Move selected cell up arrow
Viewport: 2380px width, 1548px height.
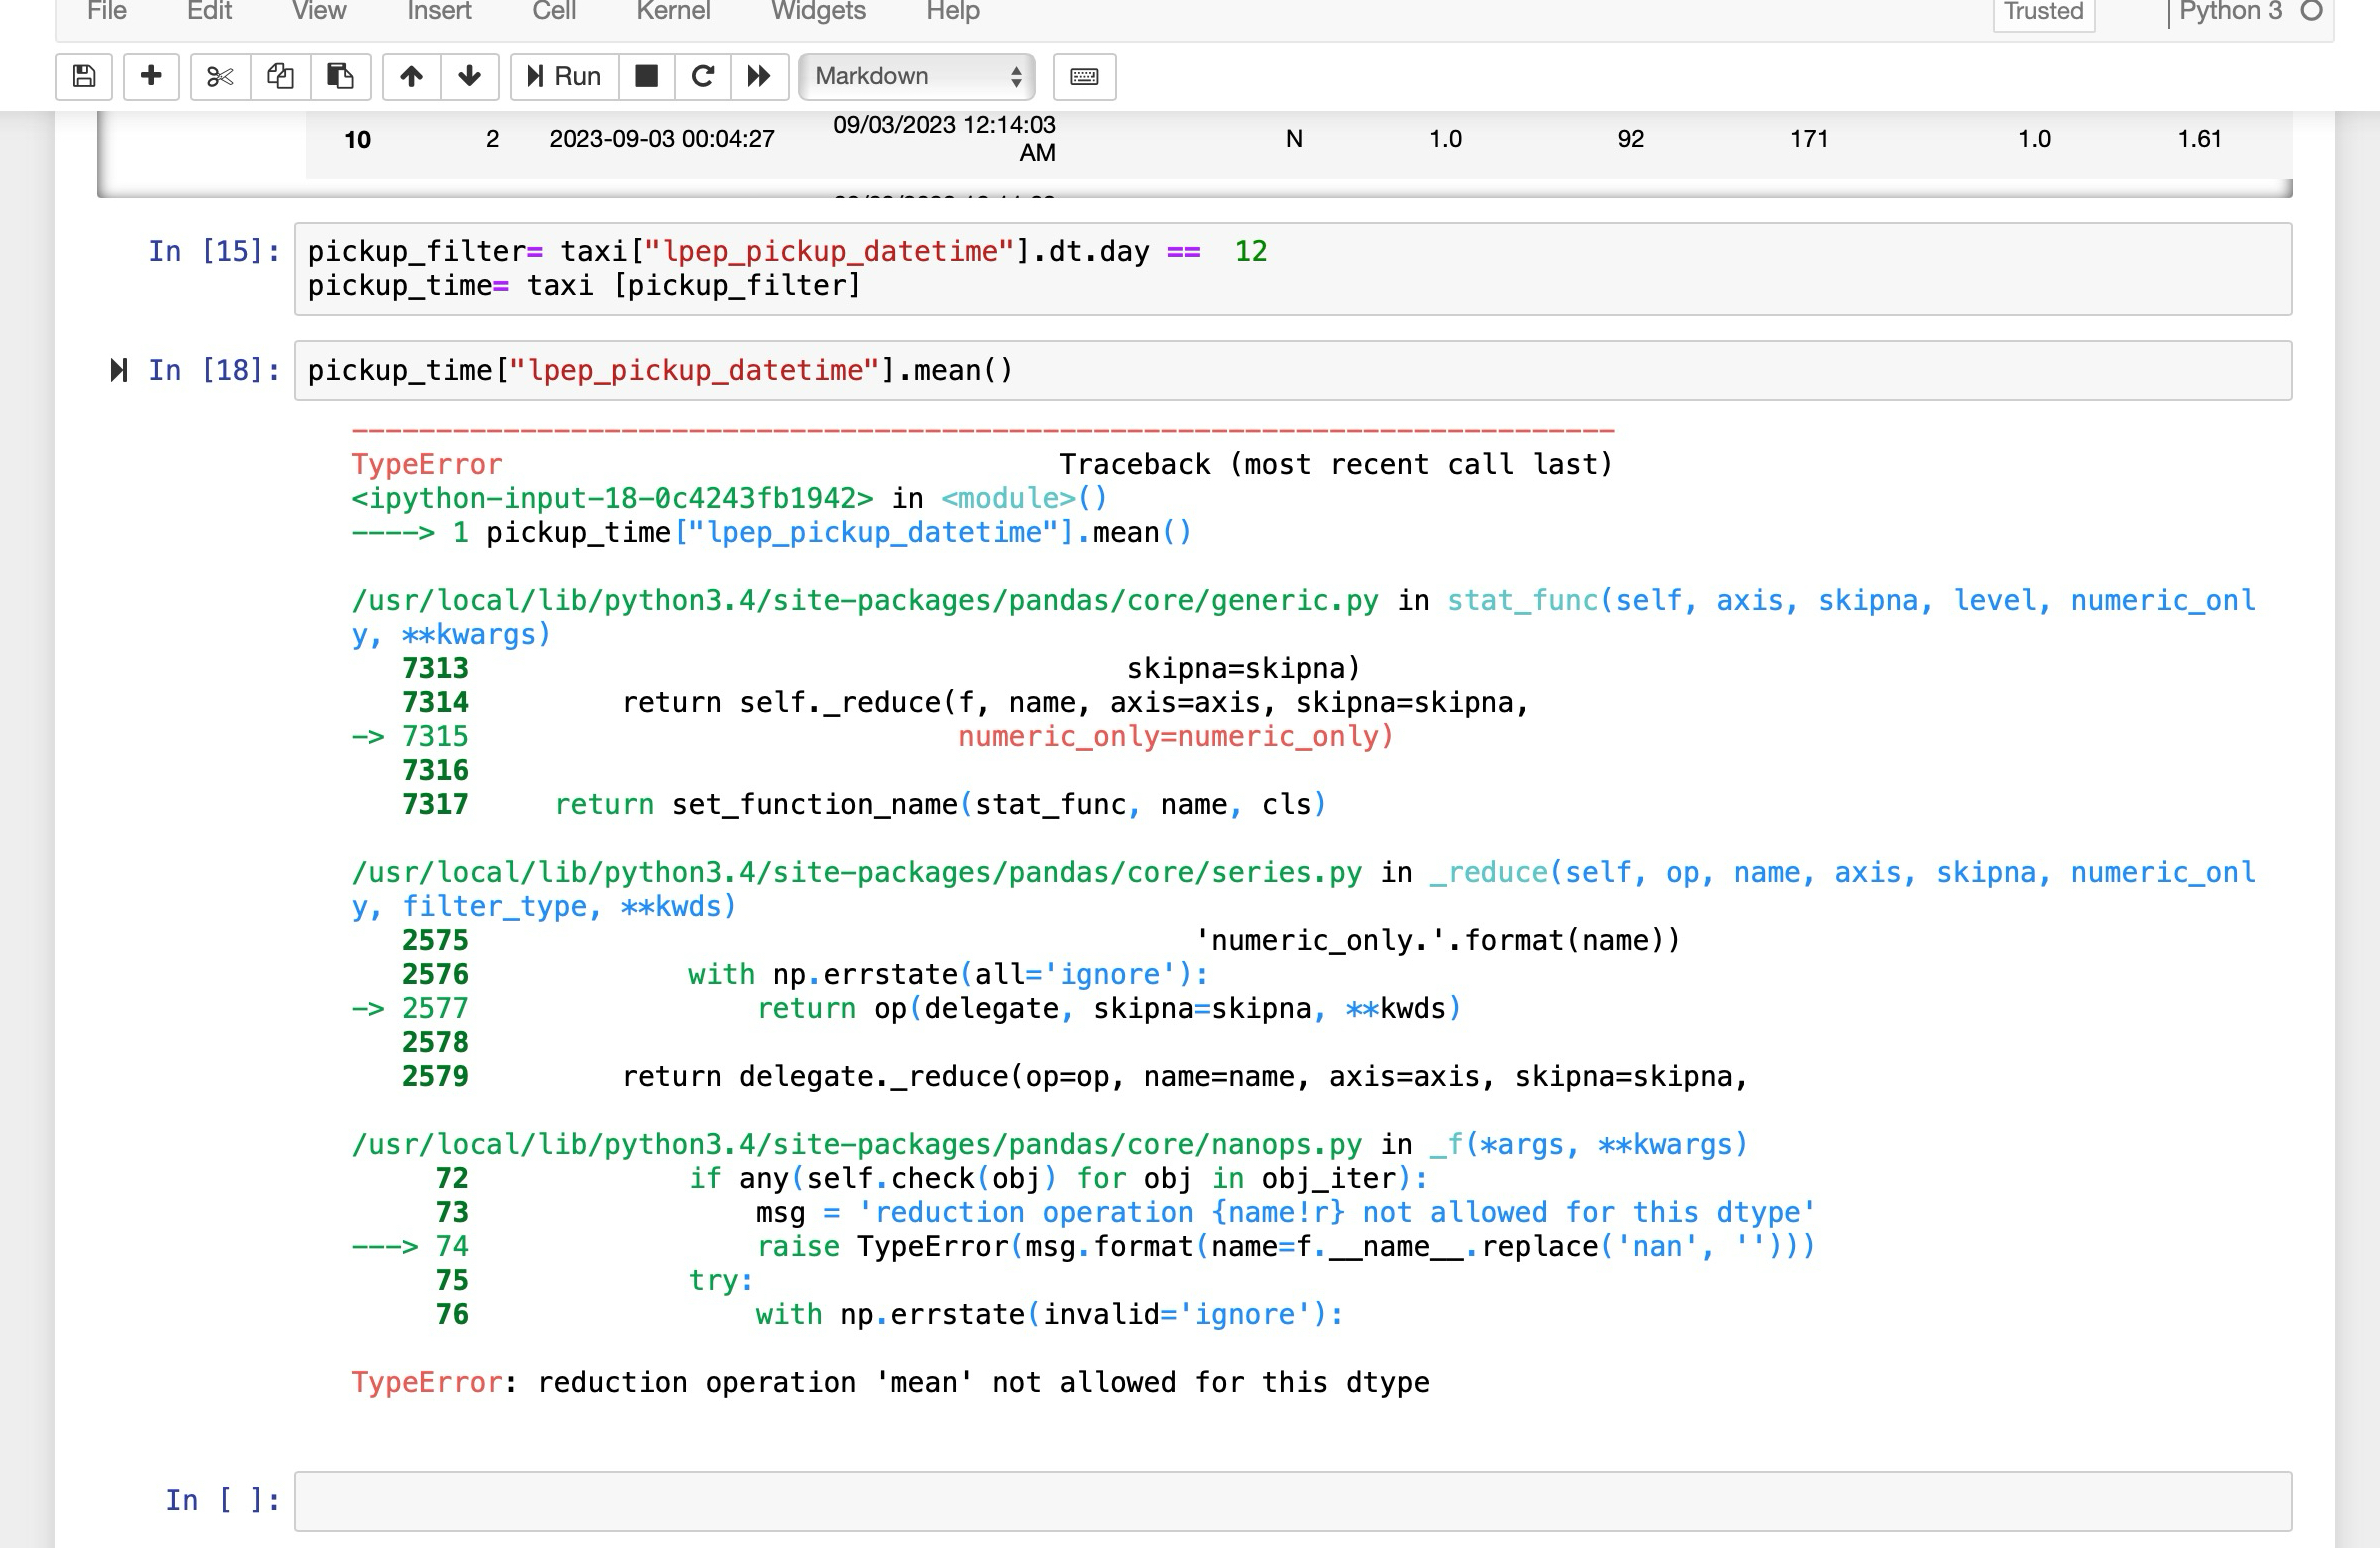[411, 76]
